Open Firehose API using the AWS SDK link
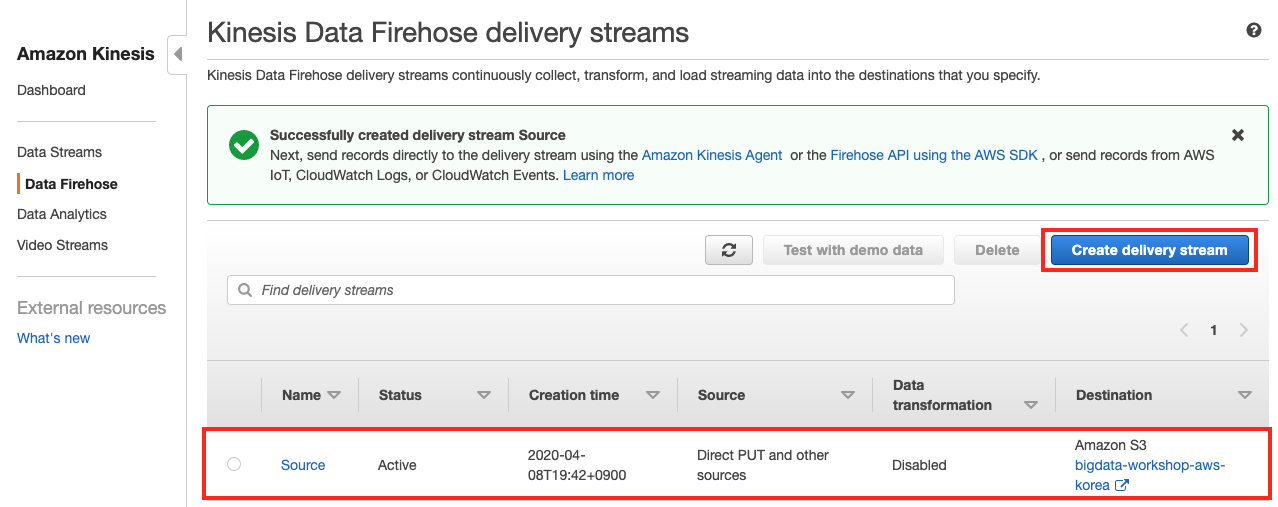Screen dimensions: 1278x507 coord(935,155)
